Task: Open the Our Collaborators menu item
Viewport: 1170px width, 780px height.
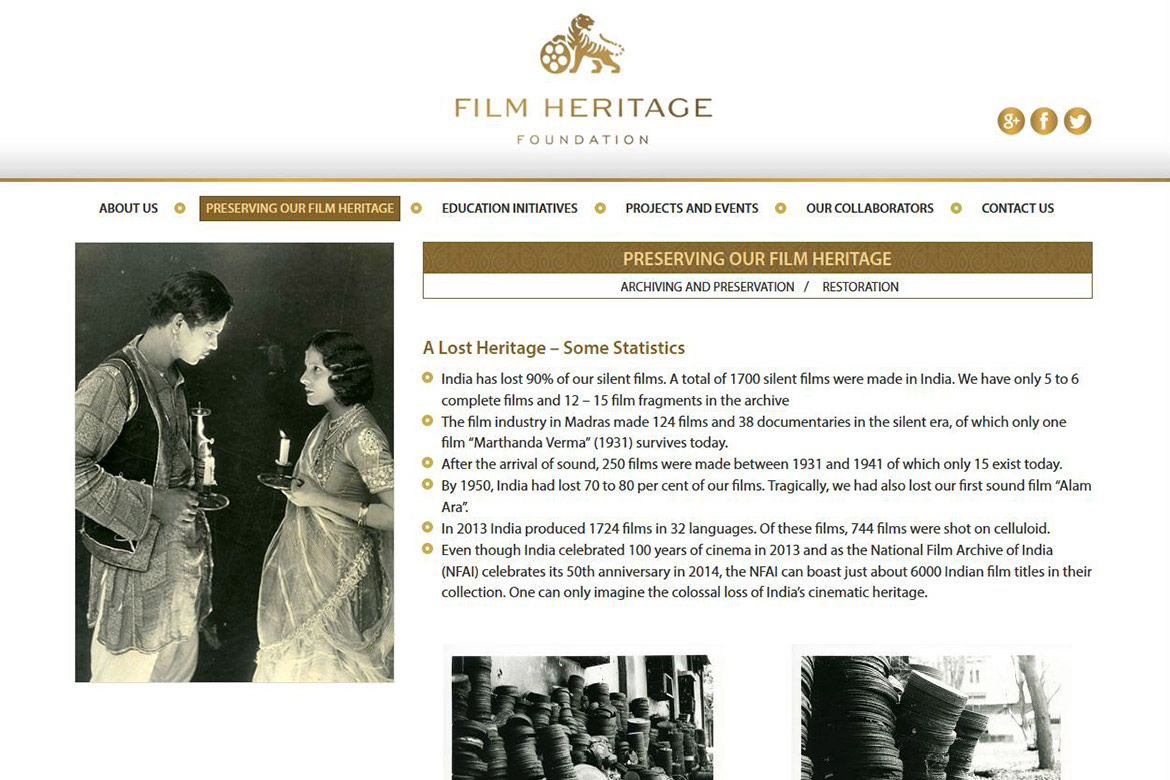Action: [x=869, y=208]
